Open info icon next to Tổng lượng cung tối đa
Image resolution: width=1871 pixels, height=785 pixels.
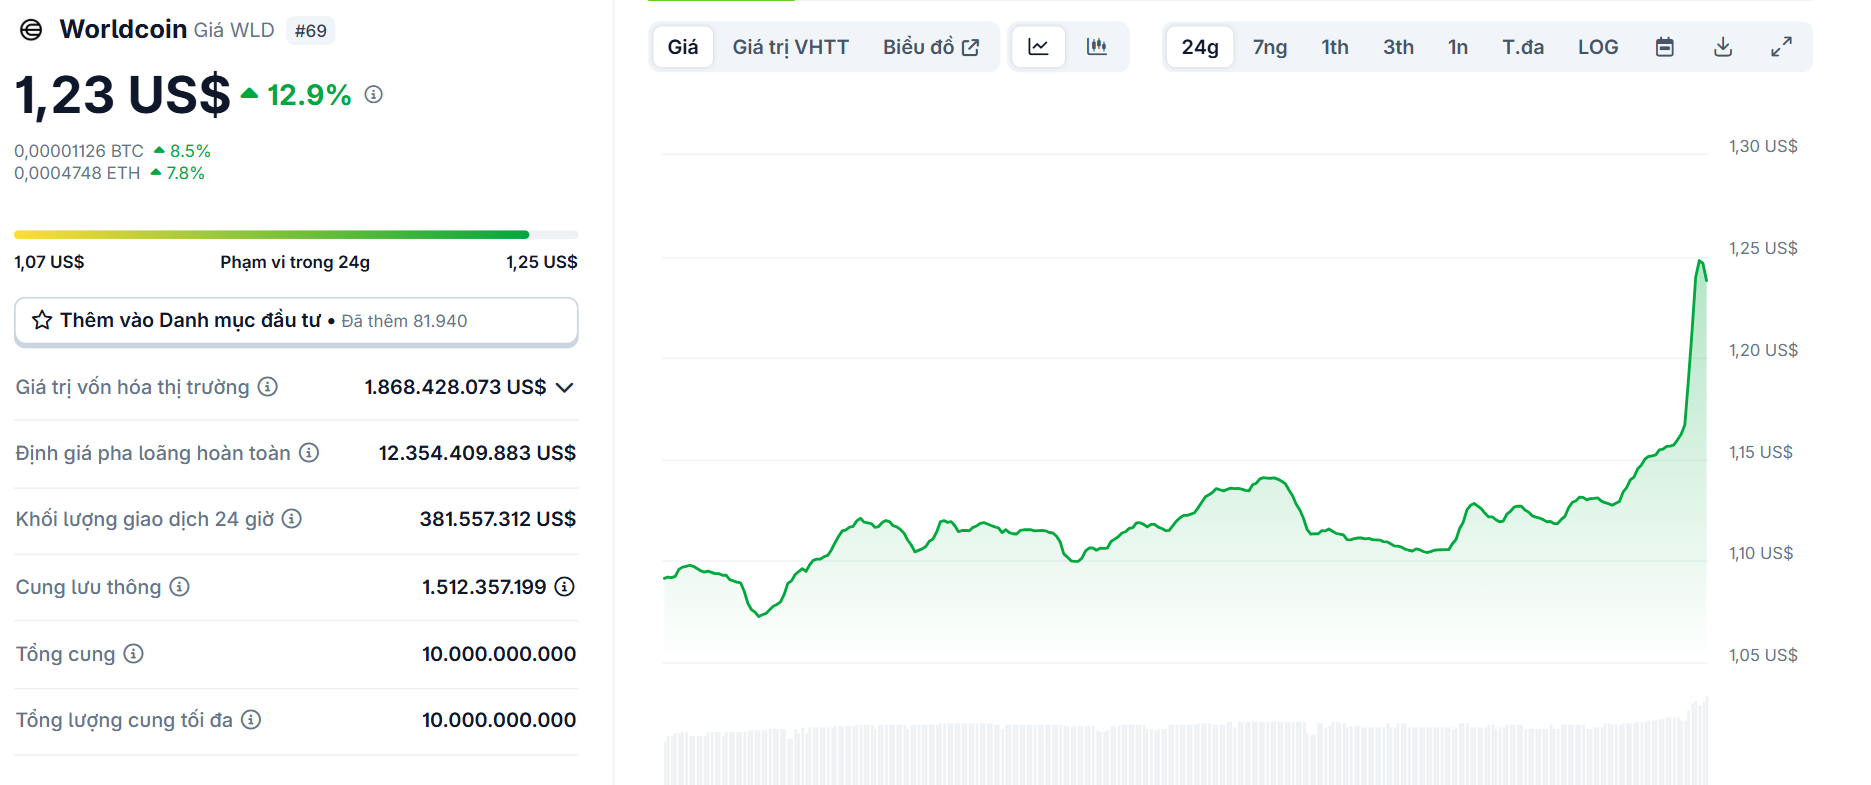point(251,720)
